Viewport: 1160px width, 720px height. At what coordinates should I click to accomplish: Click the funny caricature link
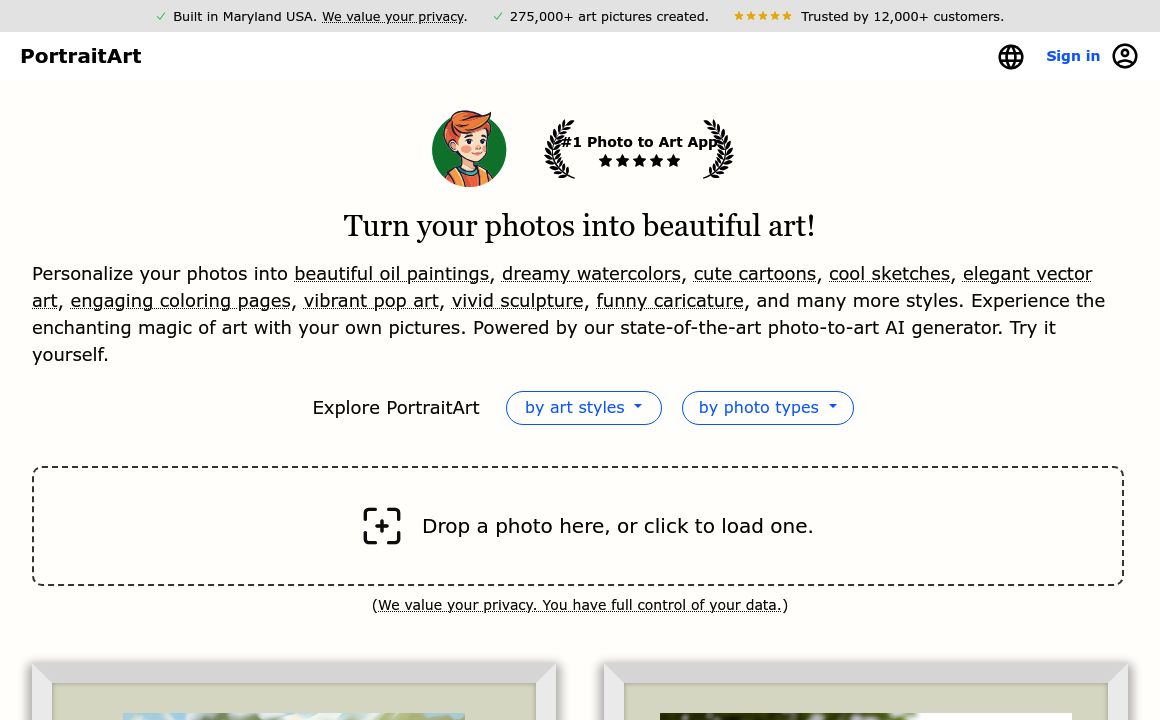(670, 301)
